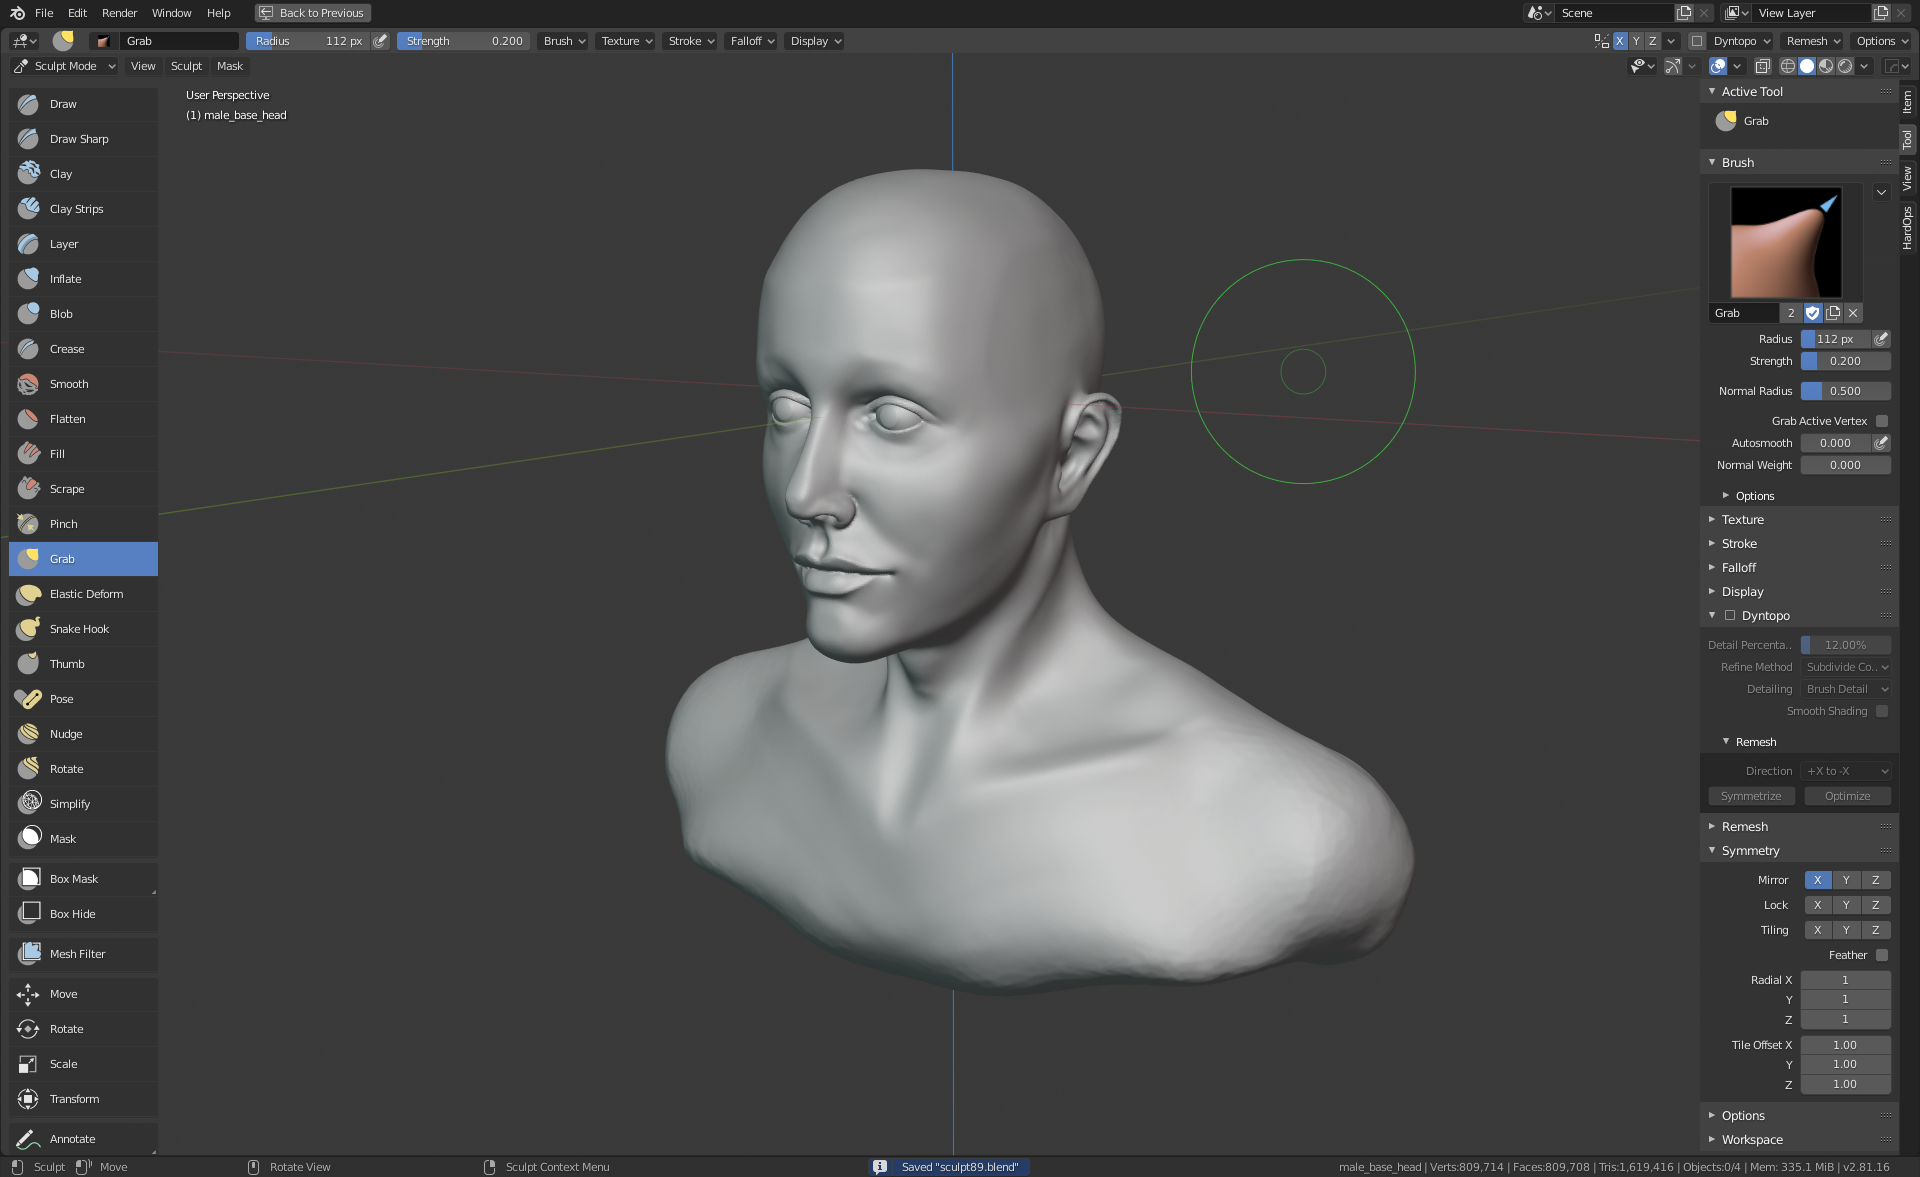This screenshot has height=1177, width=1920.
Task: Choose the Elastic Deform tool
Action: click(x=86, y=594)
